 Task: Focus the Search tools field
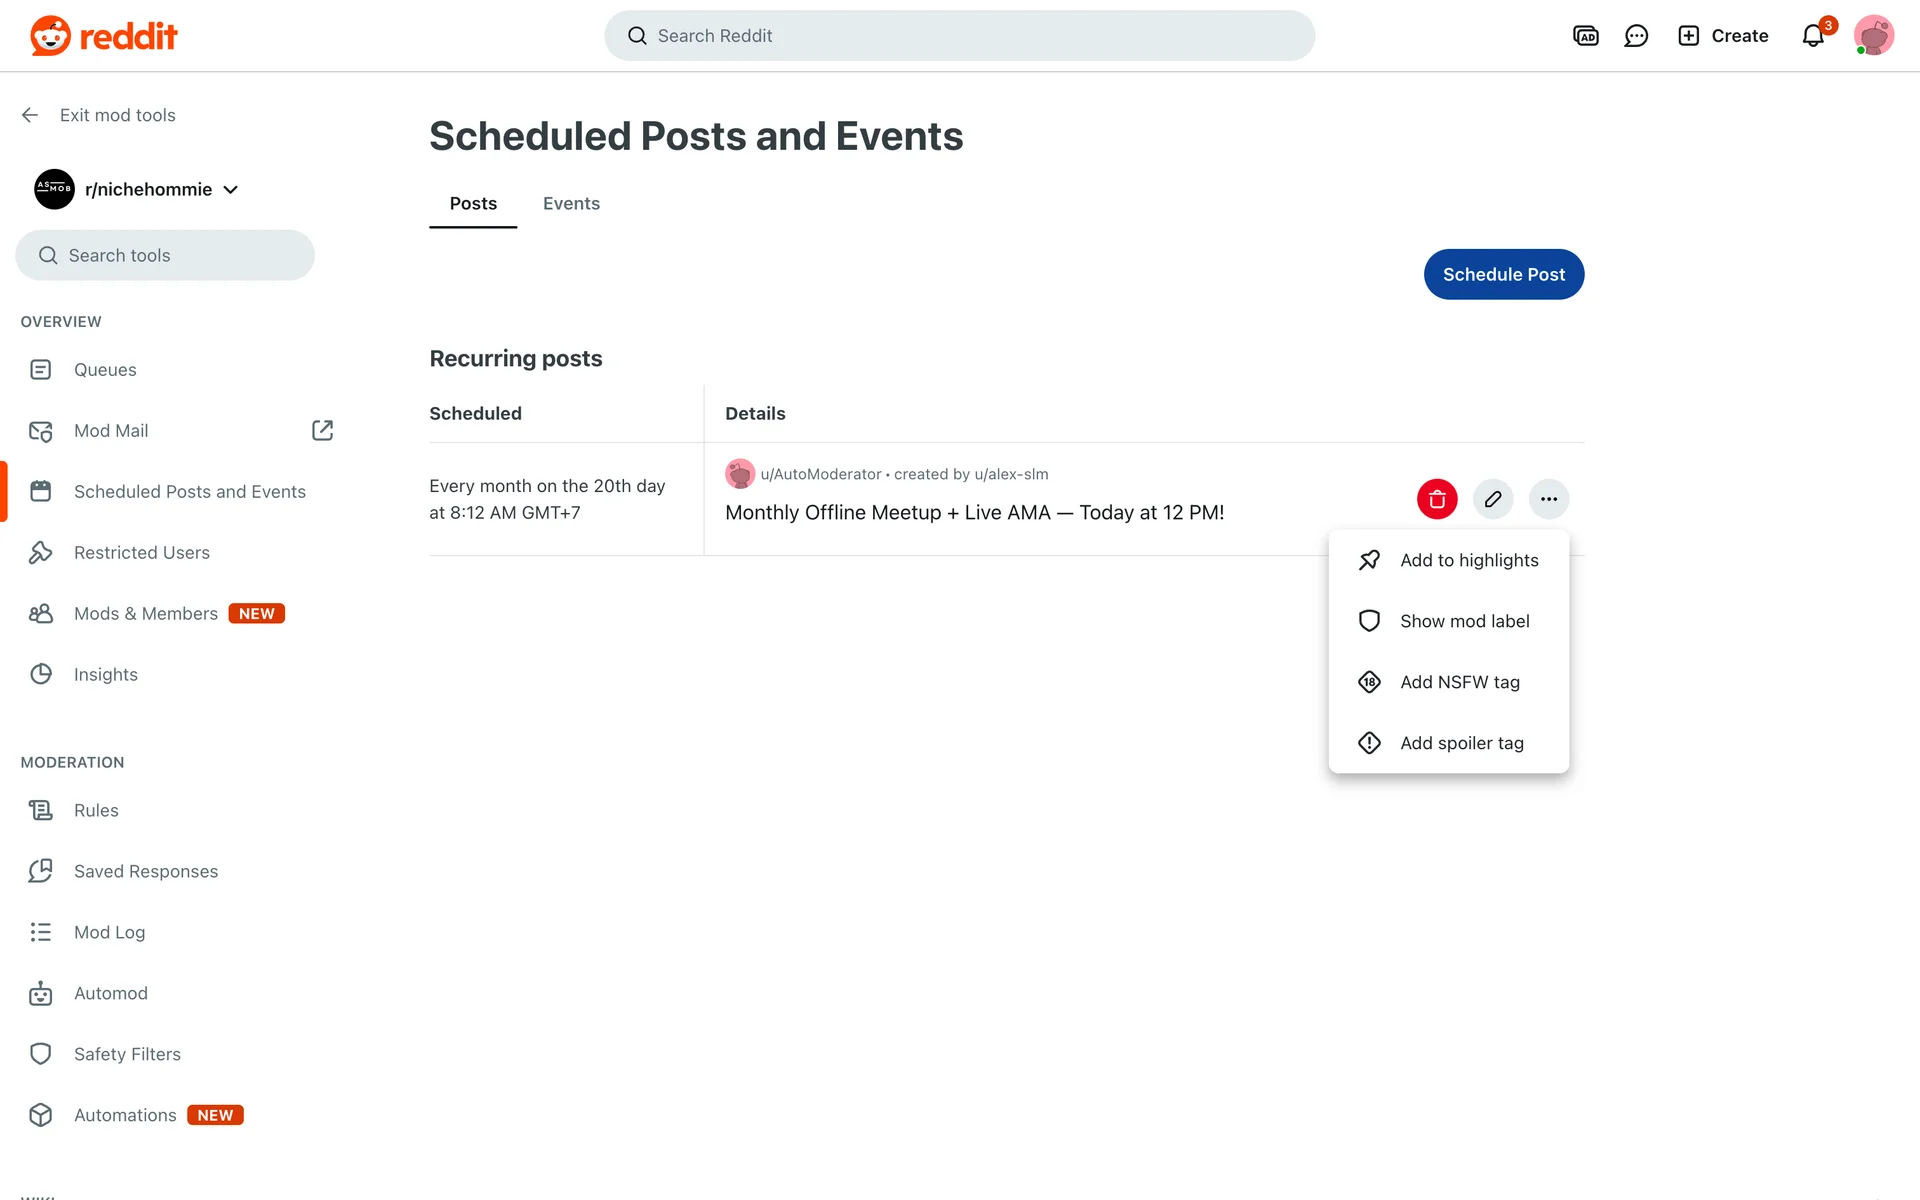coord(165,255)
